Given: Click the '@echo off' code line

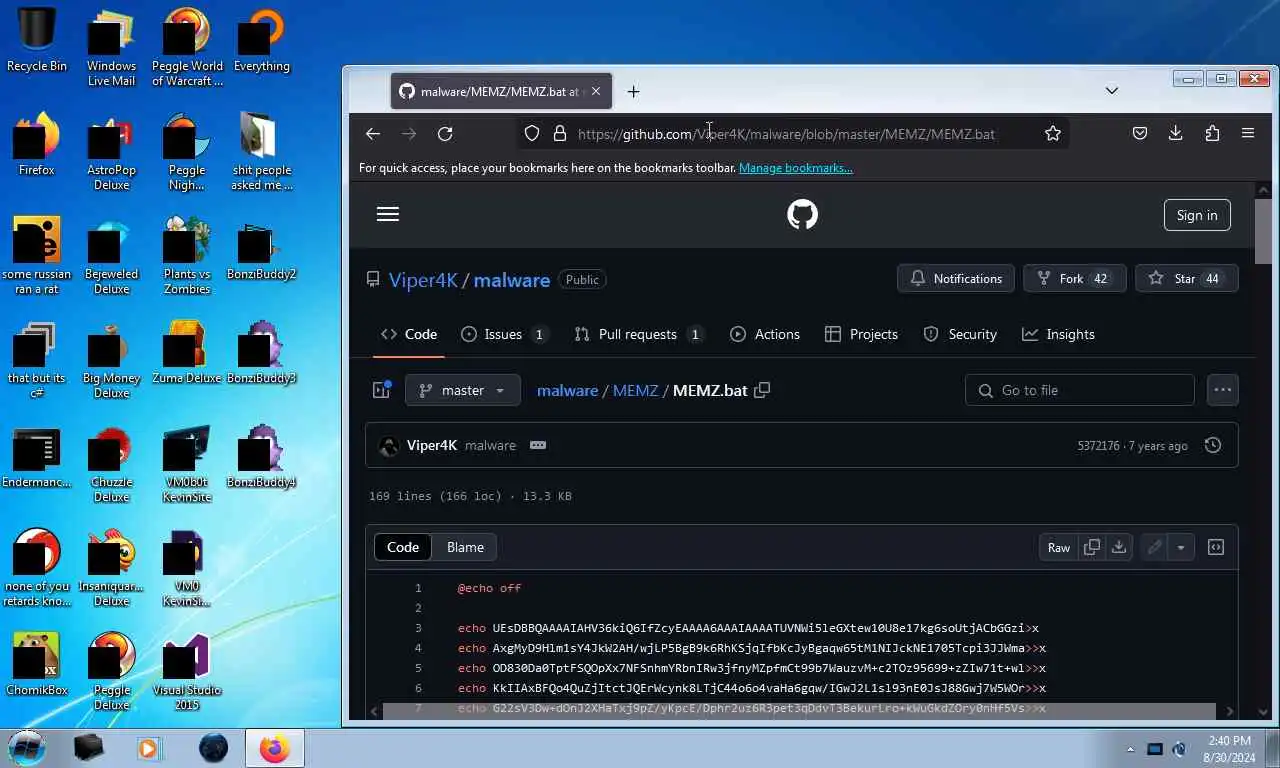Looking at the screenshot, I should [489, 588].
